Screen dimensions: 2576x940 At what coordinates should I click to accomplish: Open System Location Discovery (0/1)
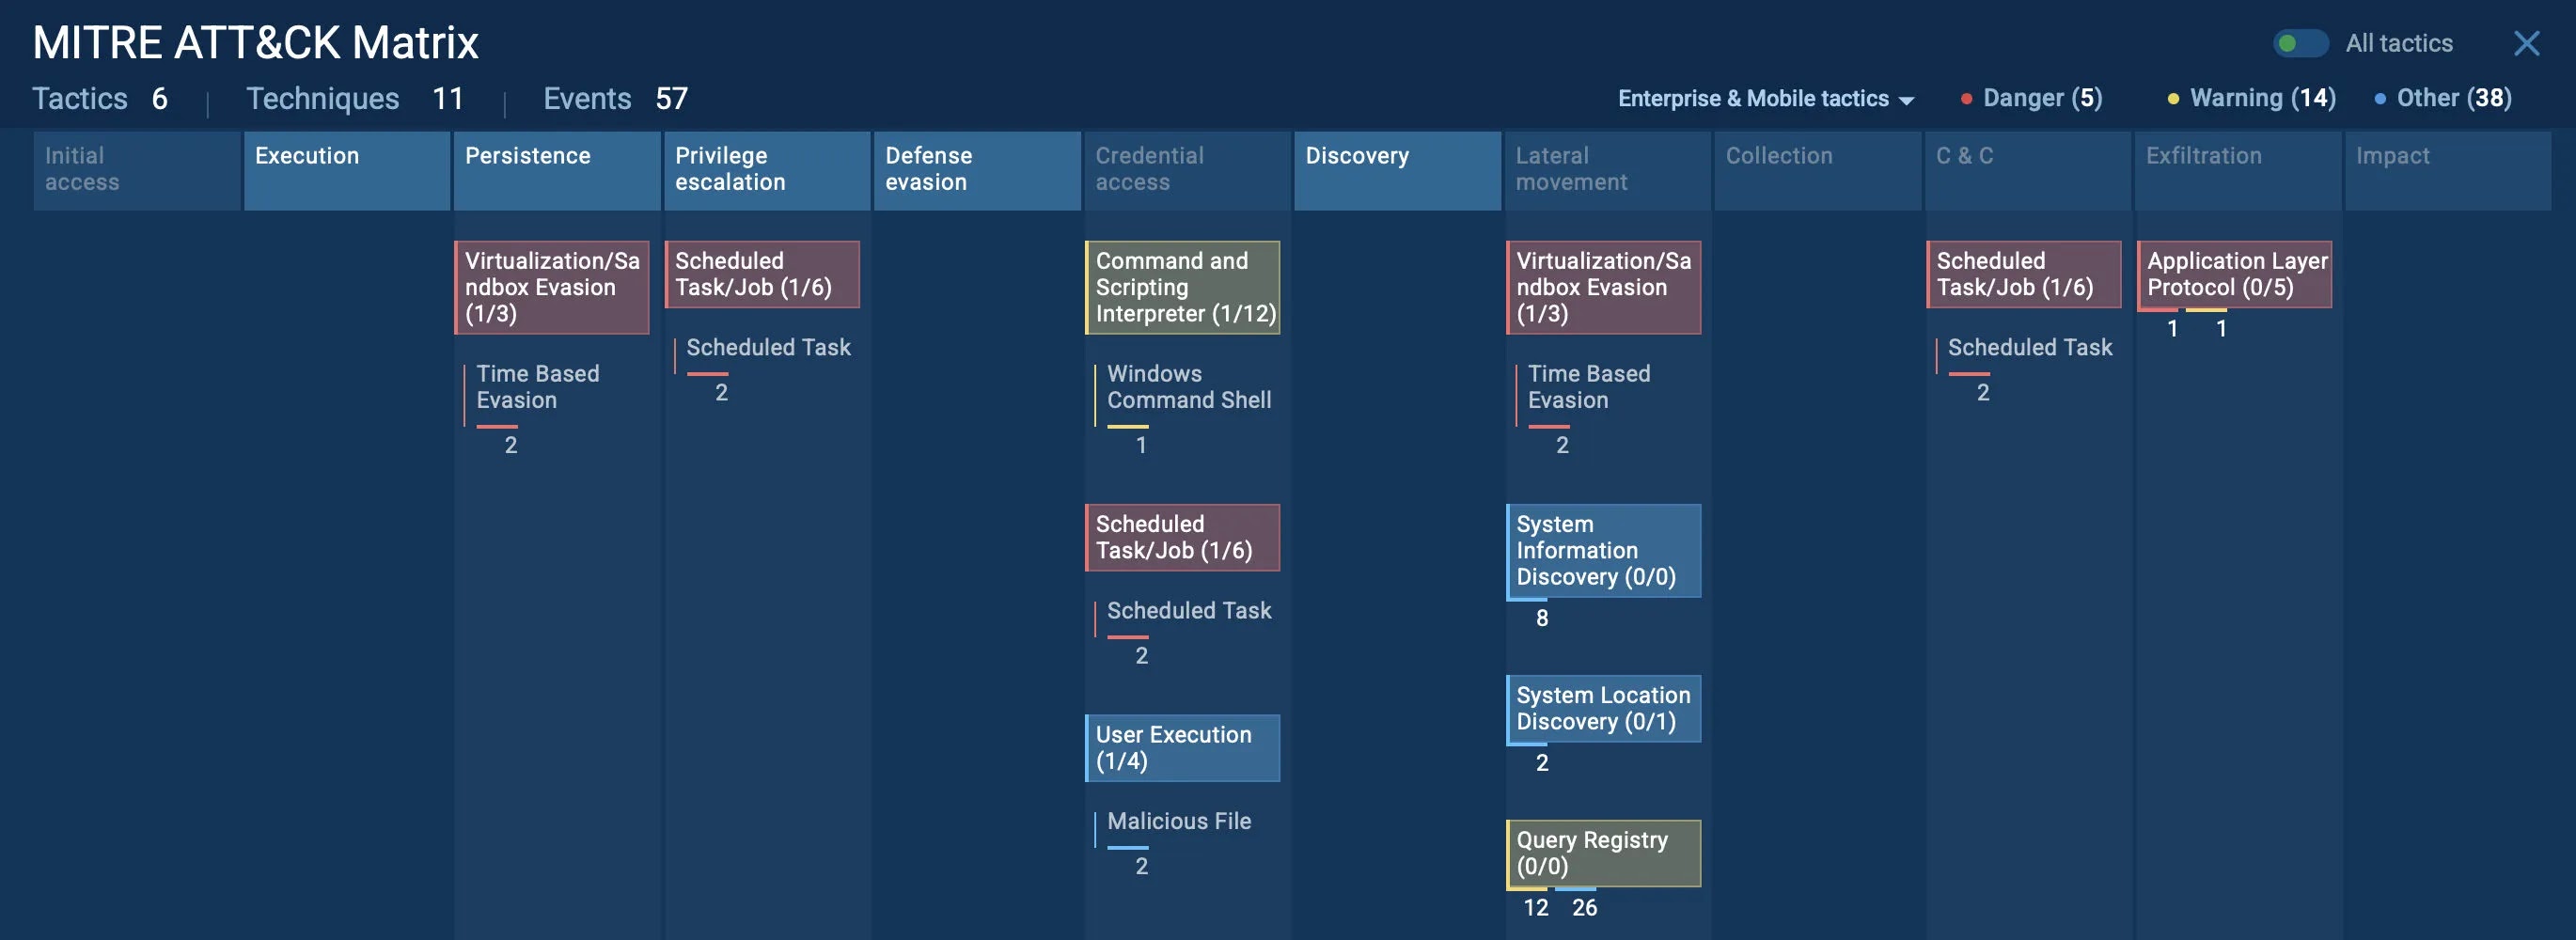[1604, 709]
